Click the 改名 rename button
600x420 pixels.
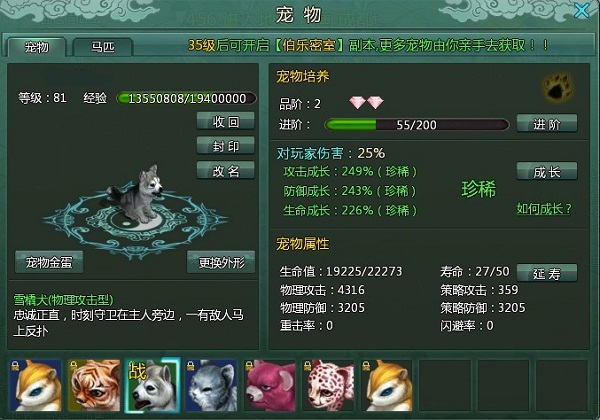pyautogui.click(x=226, y=171)
